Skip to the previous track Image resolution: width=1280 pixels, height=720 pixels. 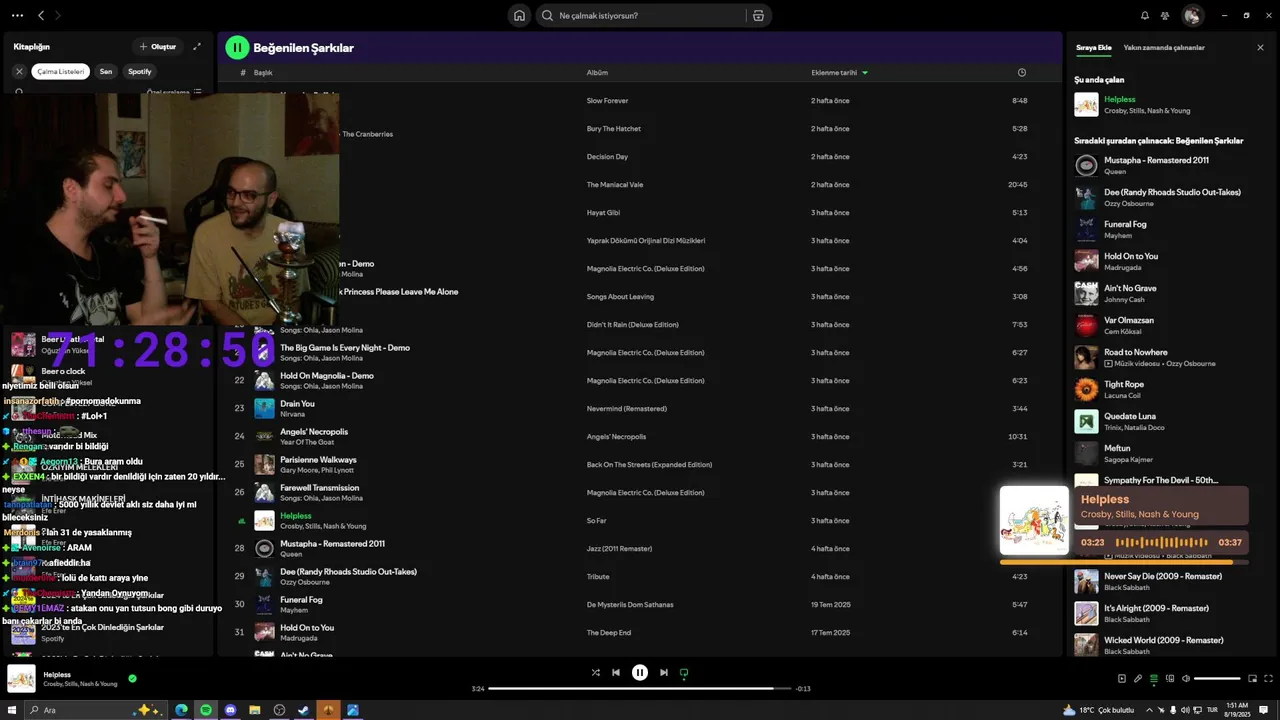[616, 672]
